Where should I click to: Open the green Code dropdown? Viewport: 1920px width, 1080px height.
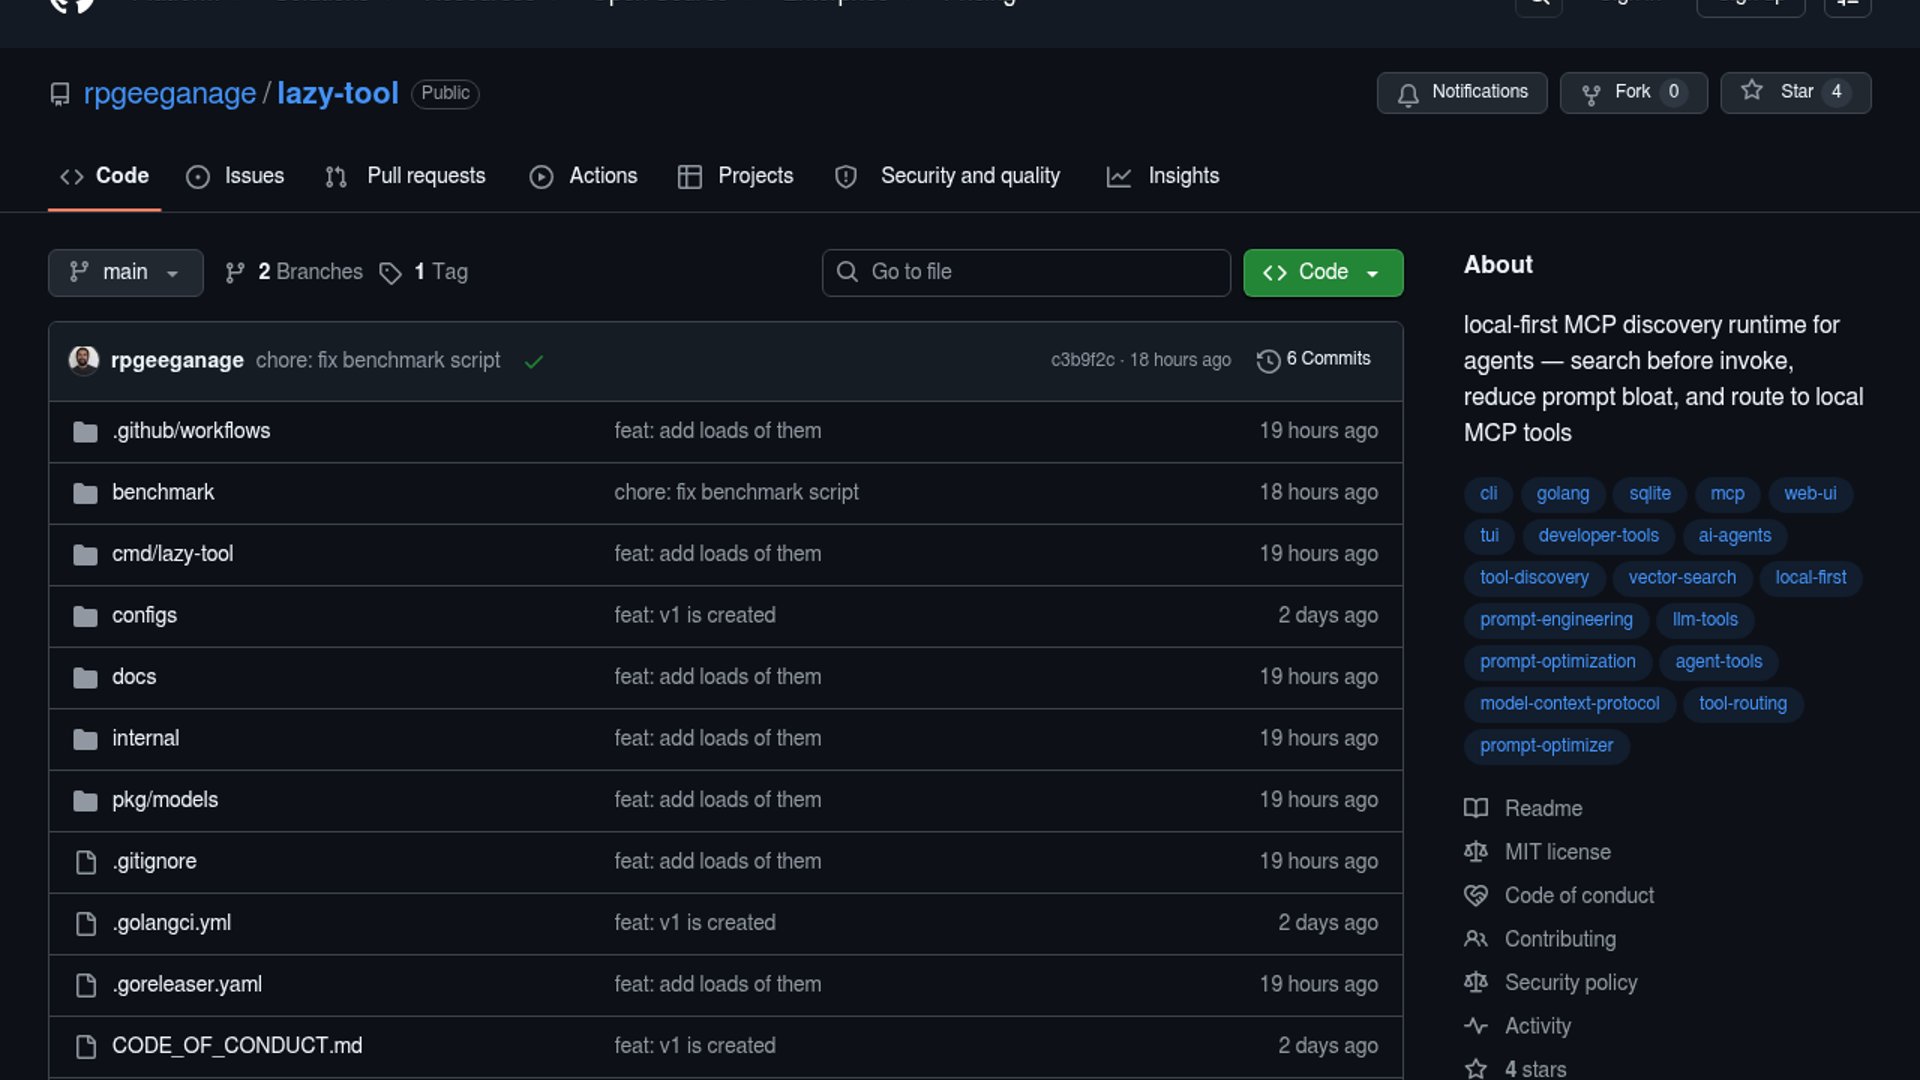(x=1322, y=272)
